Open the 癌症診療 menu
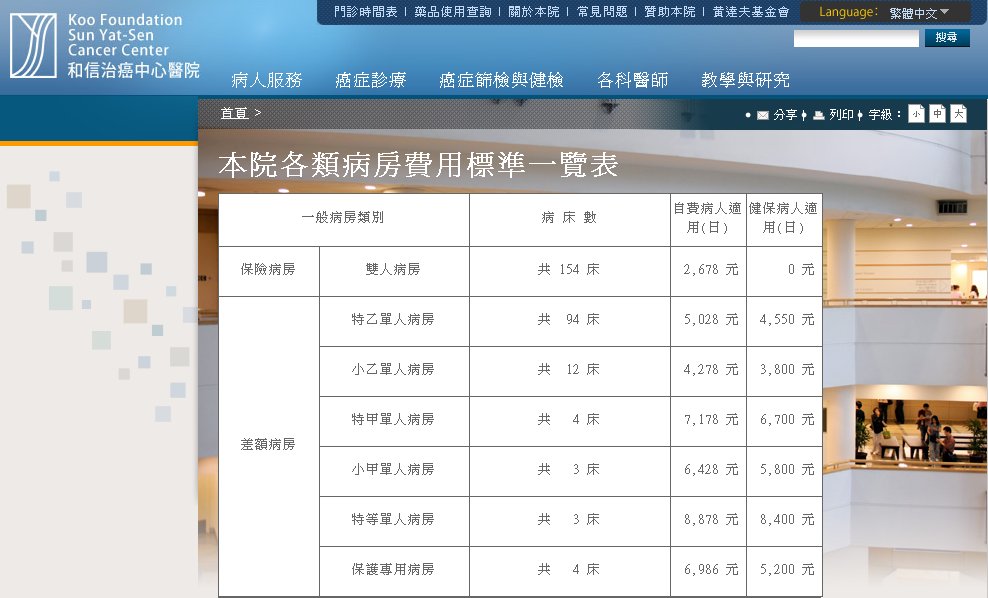Image resolution: width=988 pixels, height=598 pixels. (x=370, y=80)
